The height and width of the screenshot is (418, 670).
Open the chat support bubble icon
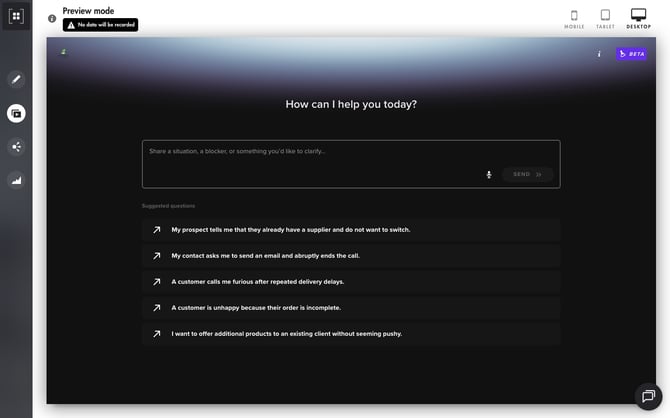(648, 396)
